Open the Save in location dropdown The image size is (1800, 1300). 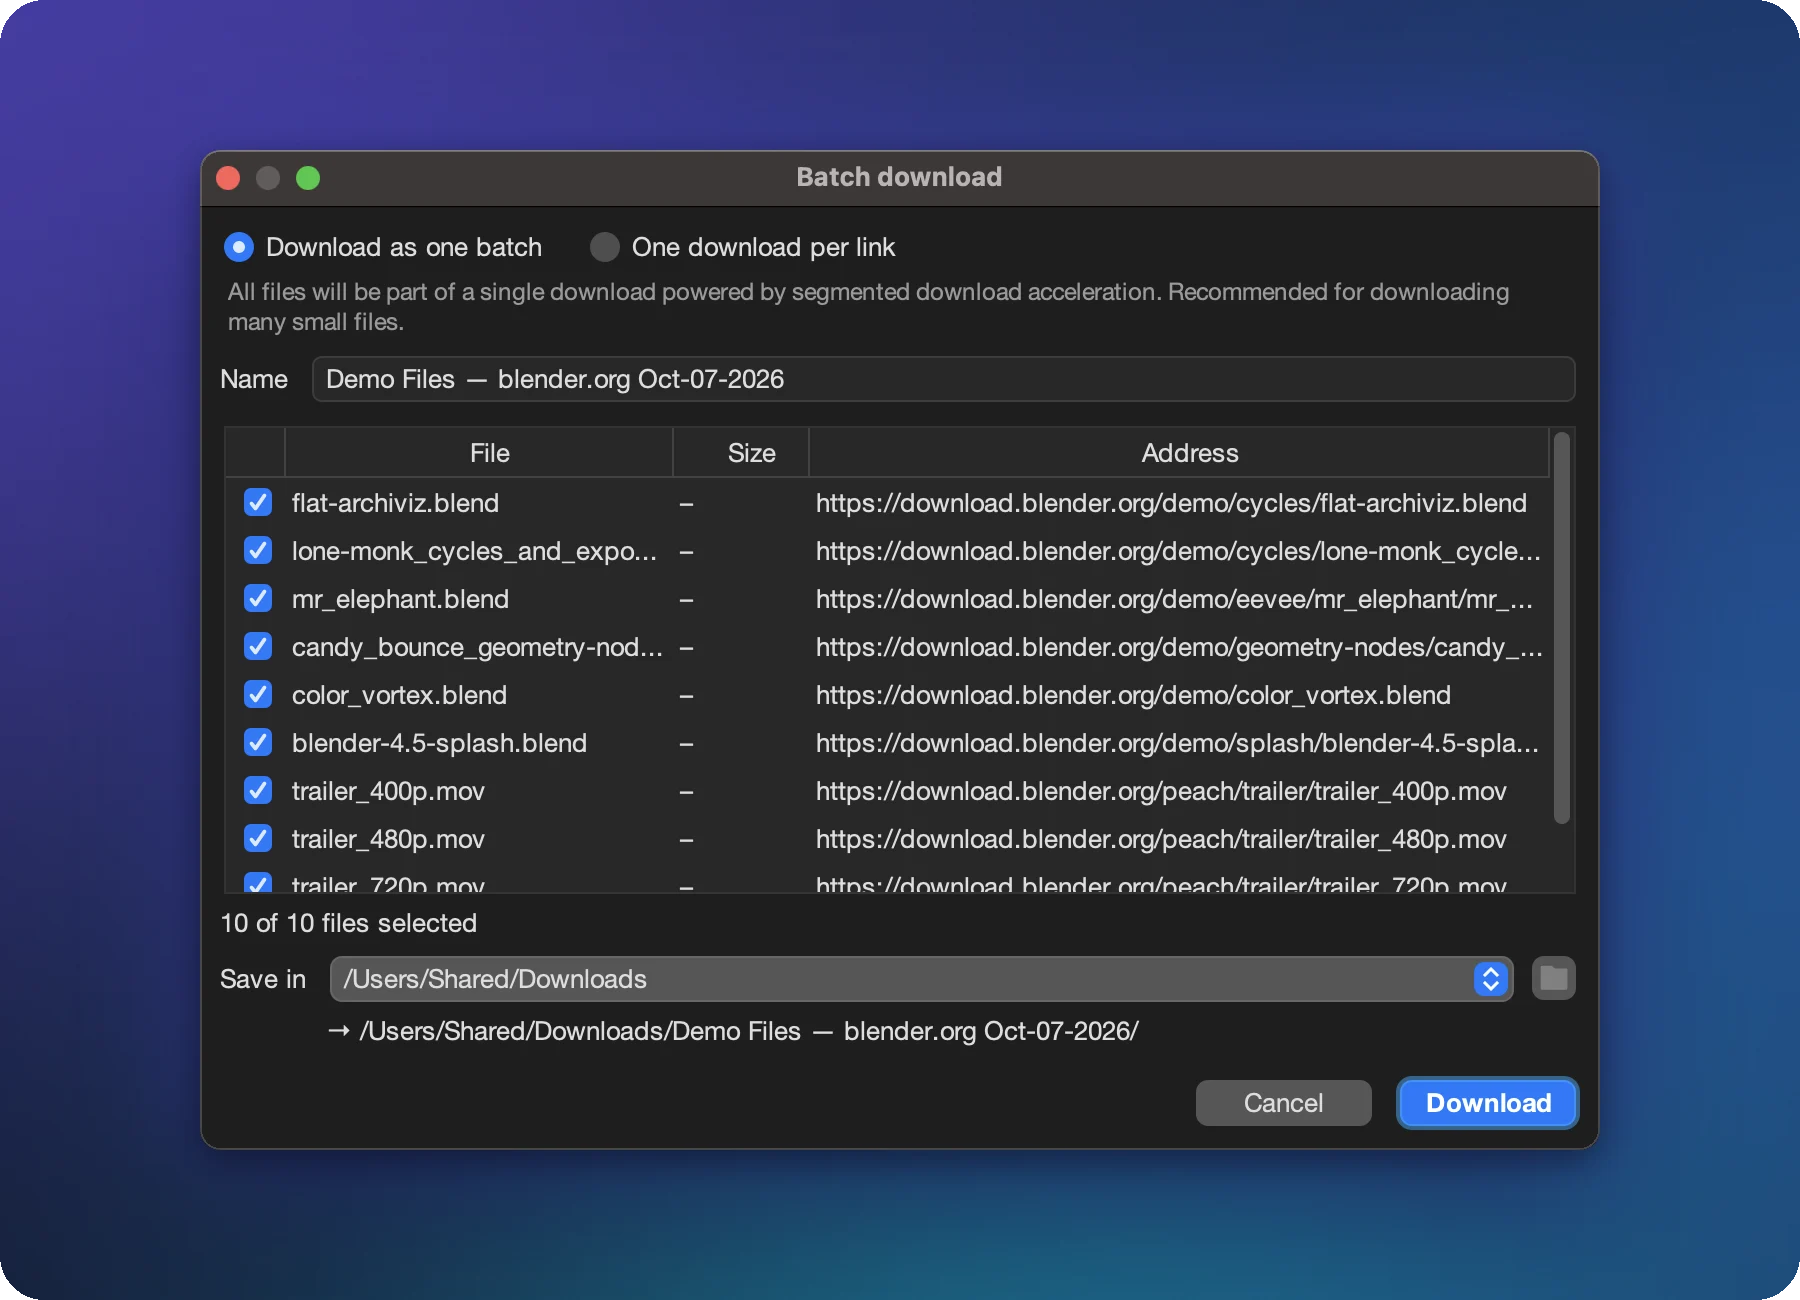(921, 979)
